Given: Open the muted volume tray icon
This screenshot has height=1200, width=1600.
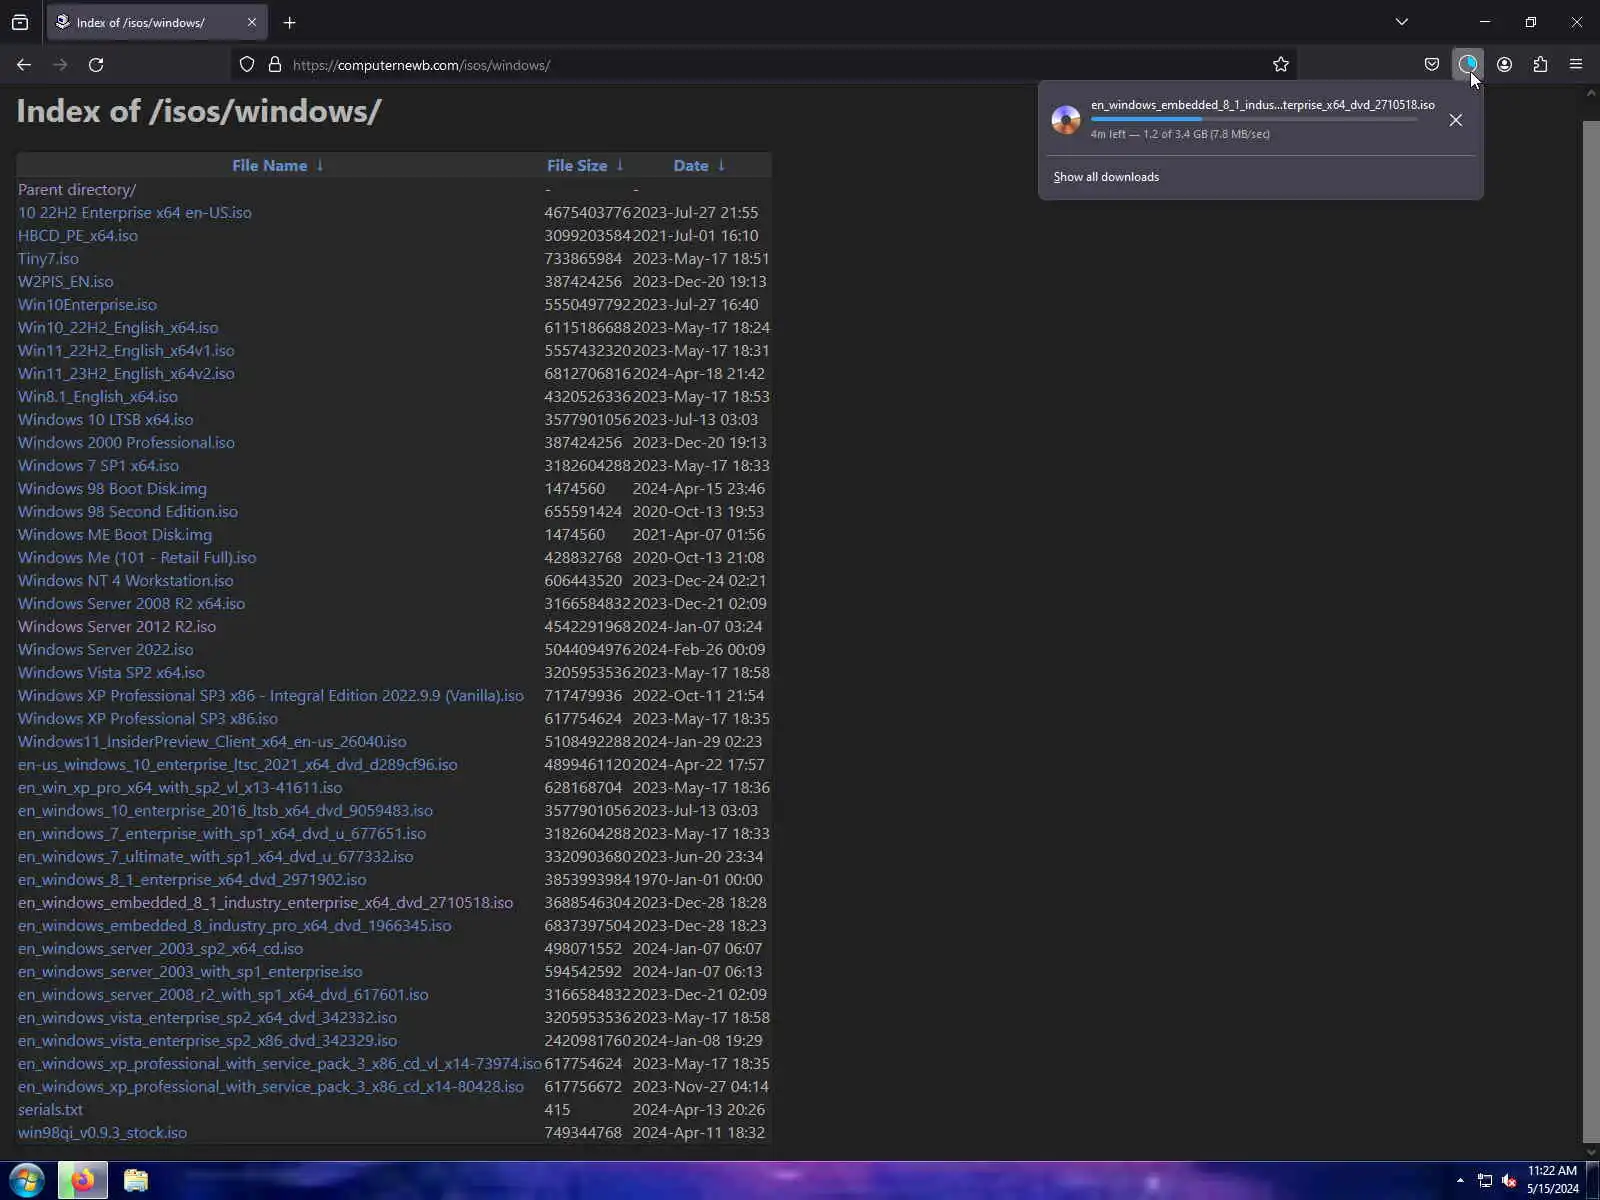Looking at the screenshot, I should [1510, 1181].
